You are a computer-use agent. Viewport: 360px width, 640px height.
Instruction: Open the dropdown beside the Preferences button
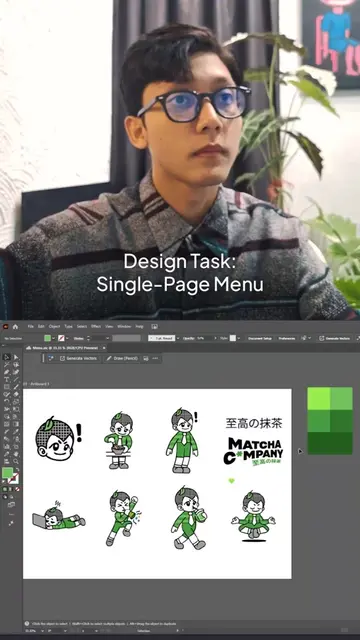pyautogui.click(x=309, y=338)
